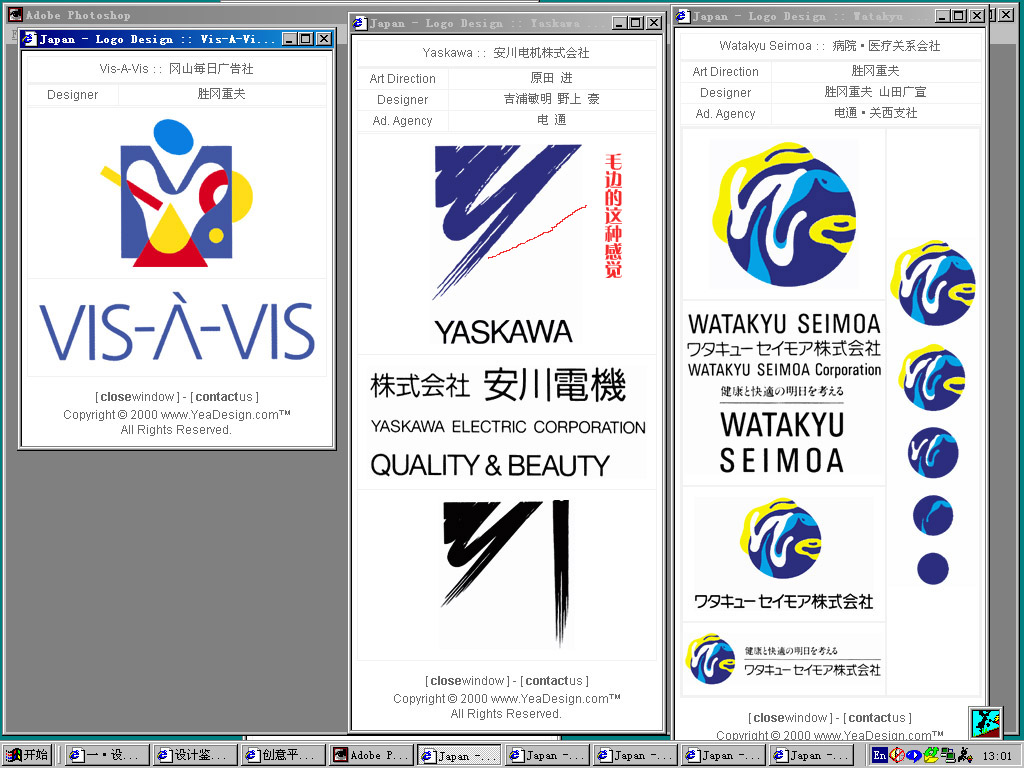Image resolution: width=1024 pixels, height=768 pixels.
Task: Click agency value 电通·关西支社
Action: [875, 113]
